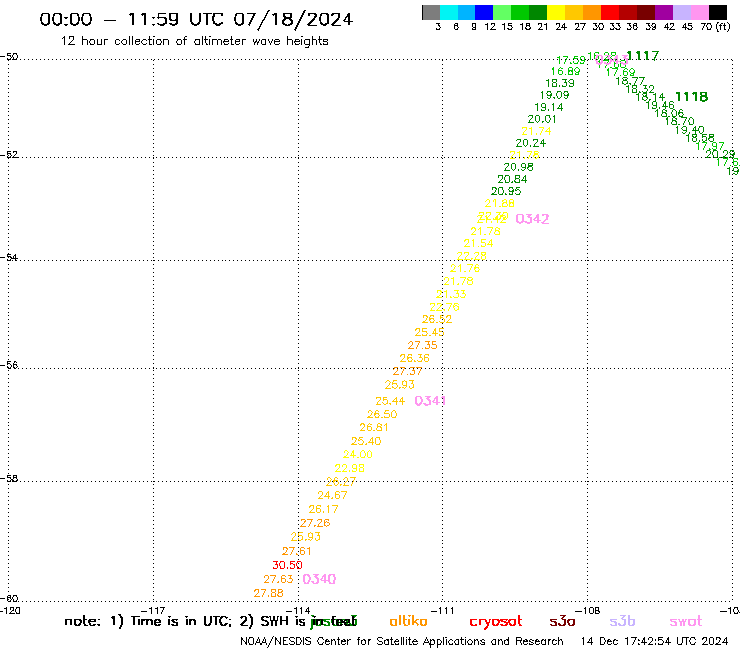
Task: Select the 16.89 wave height reading
Action: pos(566,71)
